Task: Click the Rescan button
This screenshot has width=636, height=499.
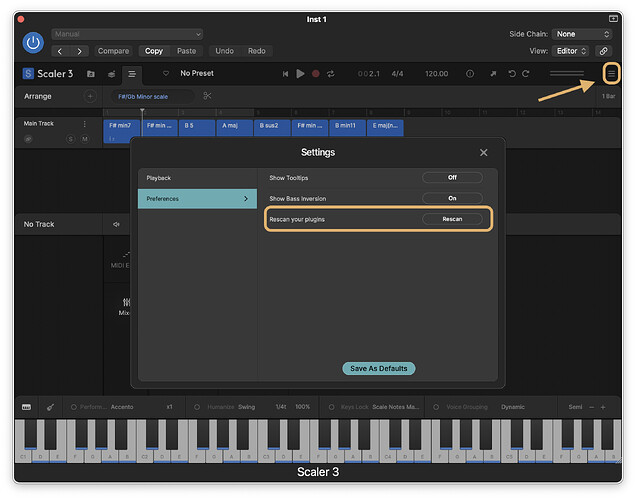Action: [452, 219]
